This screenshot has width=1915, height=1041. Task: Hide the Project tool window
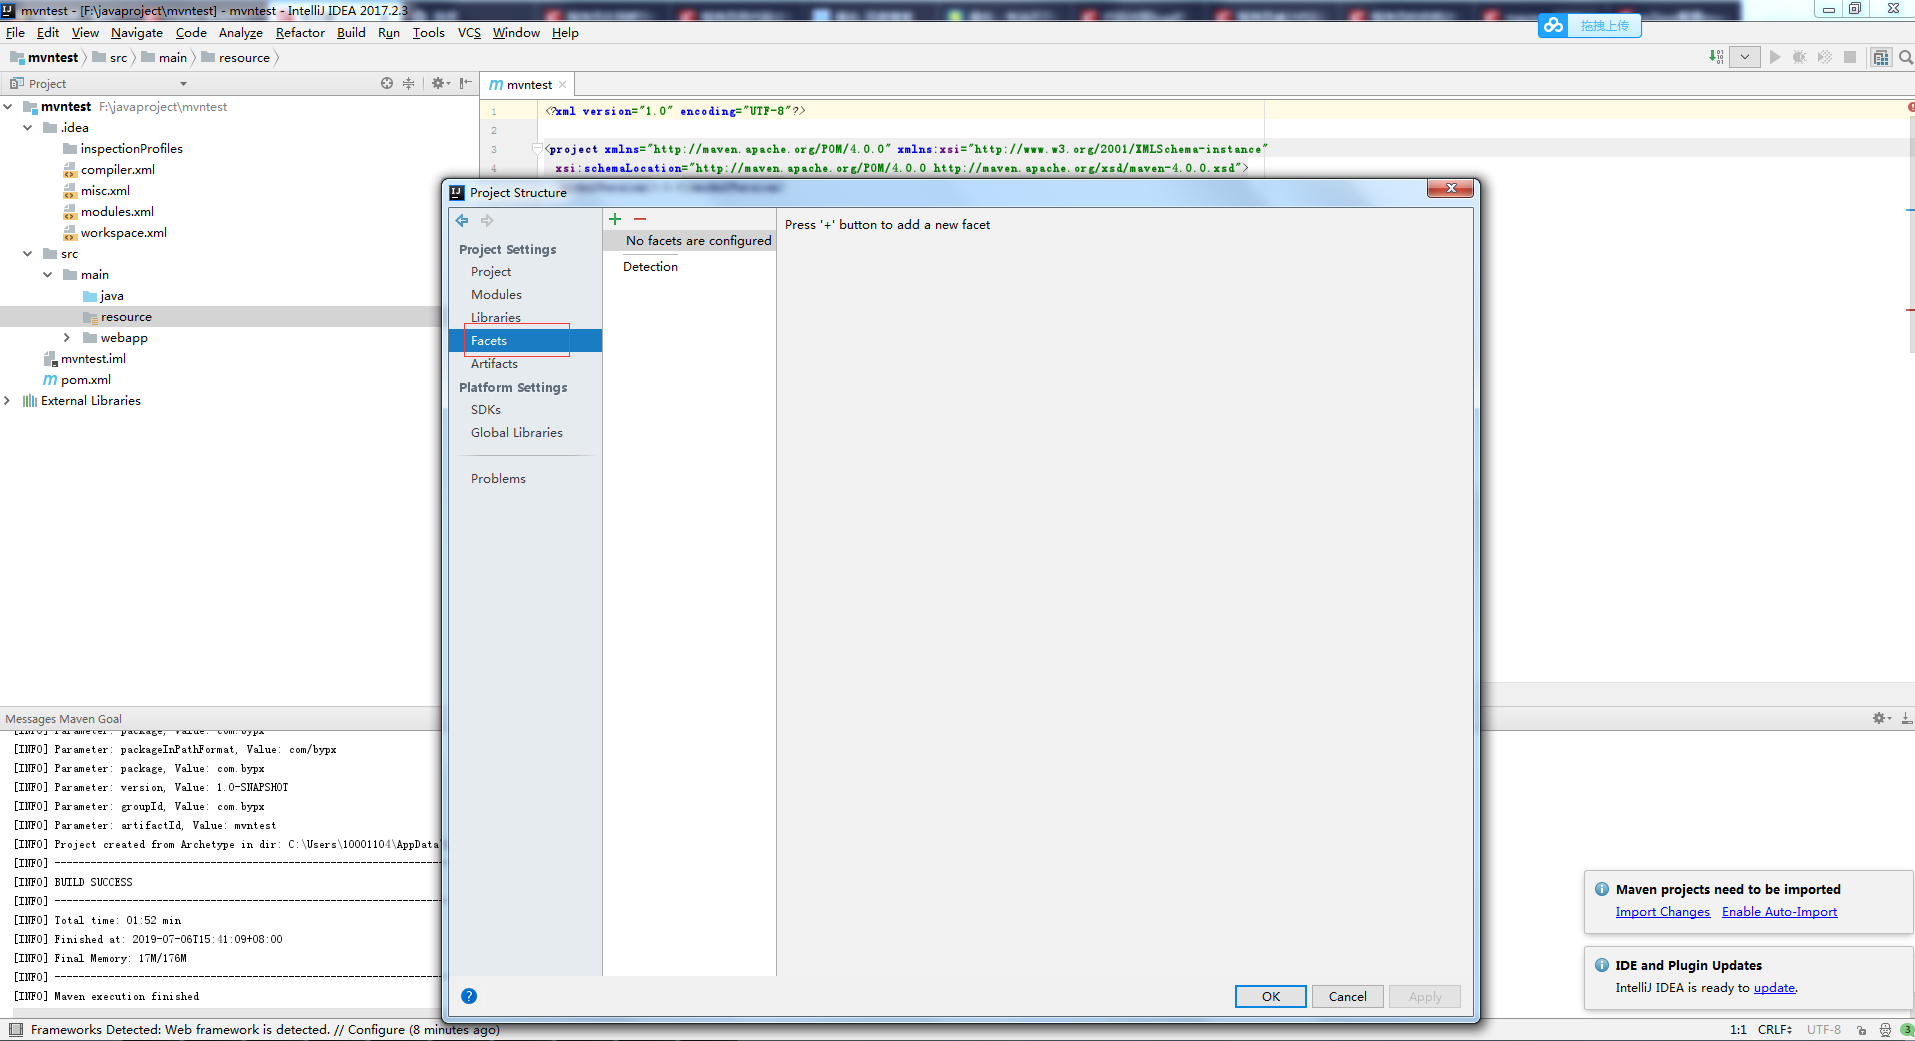pyautogui.click(x=465, y=83)
